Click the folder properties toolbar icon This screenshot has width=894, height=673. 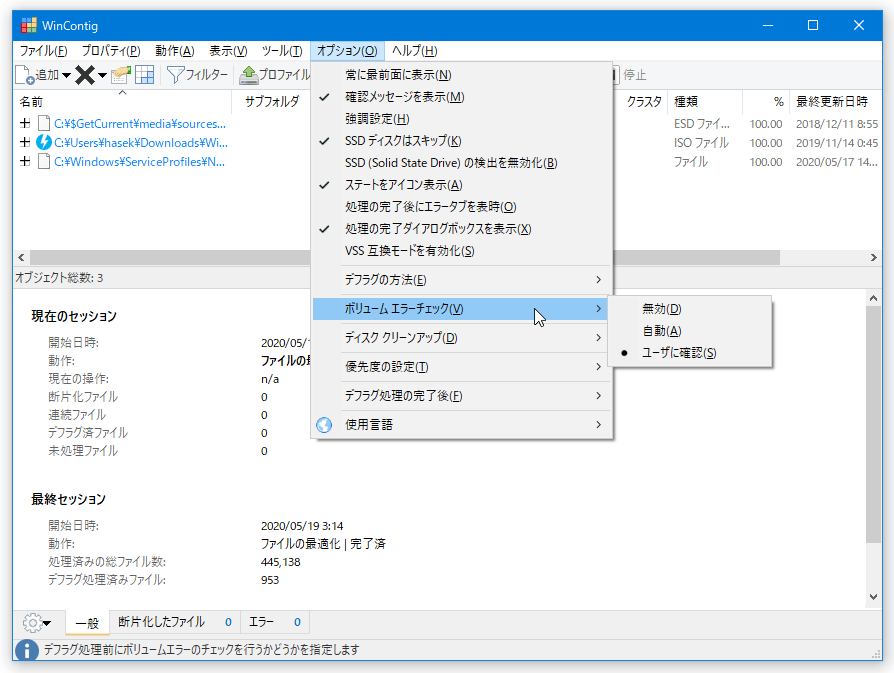point(121,75)
